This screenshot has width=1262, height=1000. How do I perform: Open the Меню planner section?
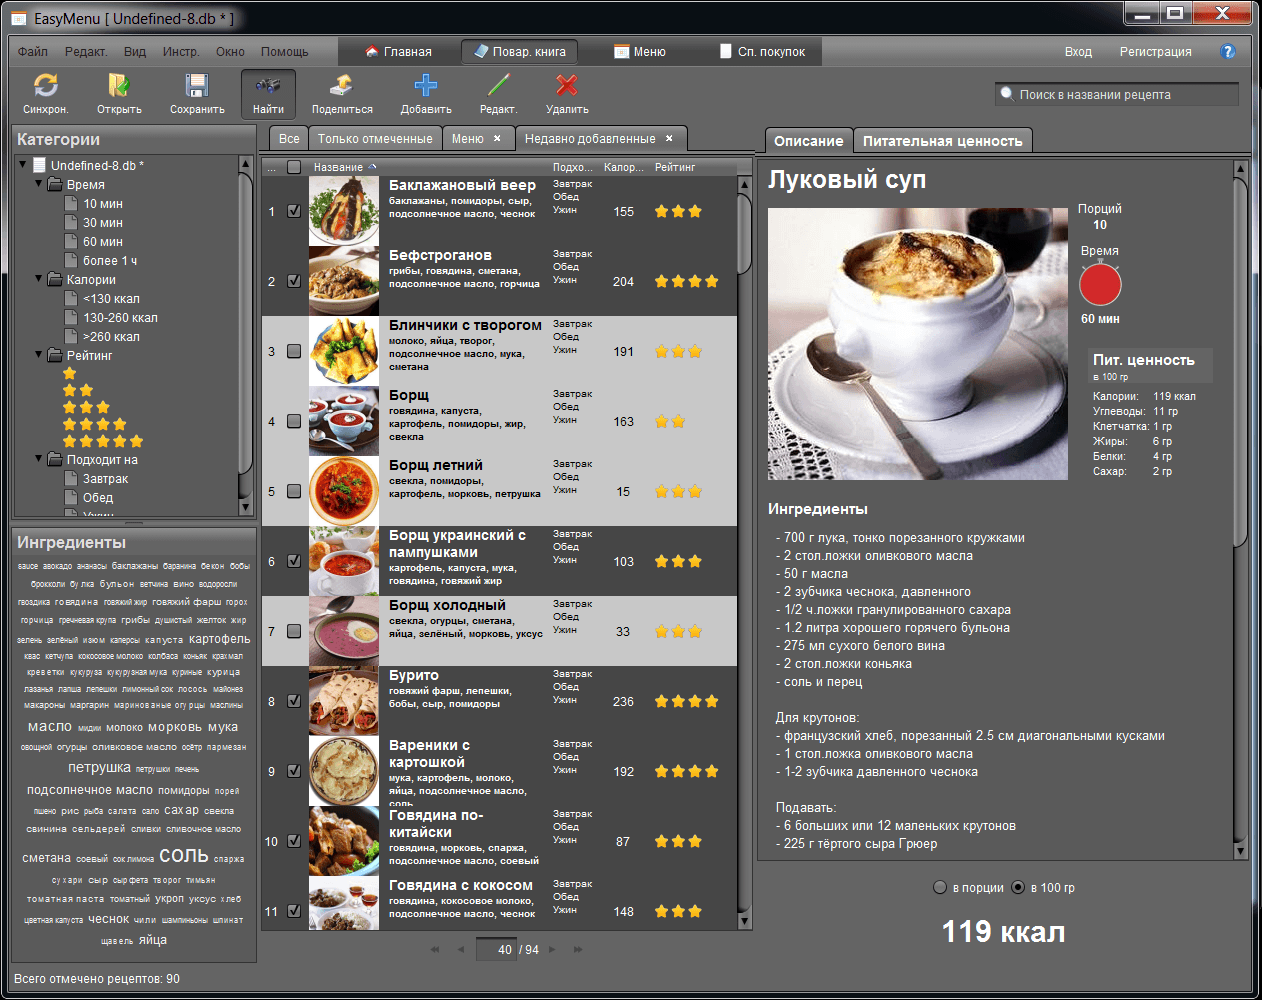click(x=640, y=52)
